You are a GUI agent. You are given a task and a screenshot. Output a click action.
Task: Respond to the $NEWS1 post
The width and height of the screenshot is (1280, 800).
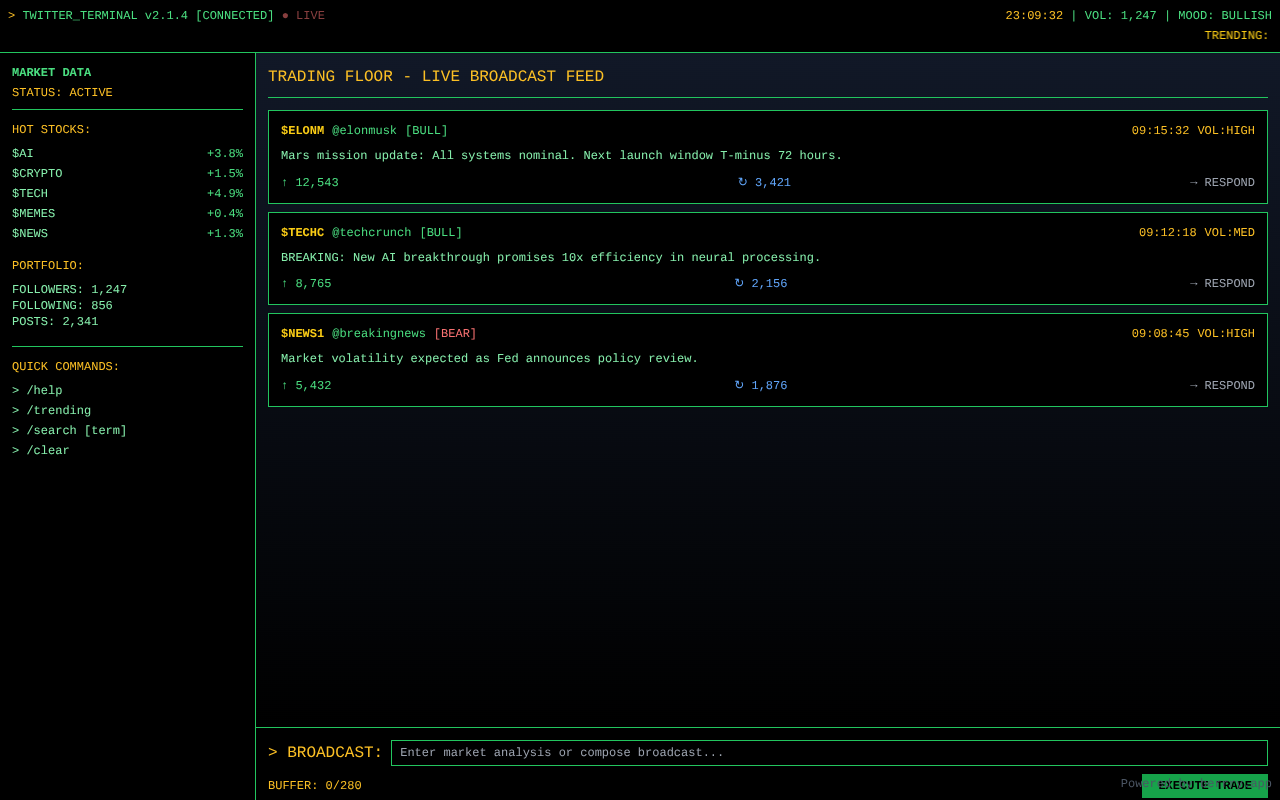[x=1222, y=386]
